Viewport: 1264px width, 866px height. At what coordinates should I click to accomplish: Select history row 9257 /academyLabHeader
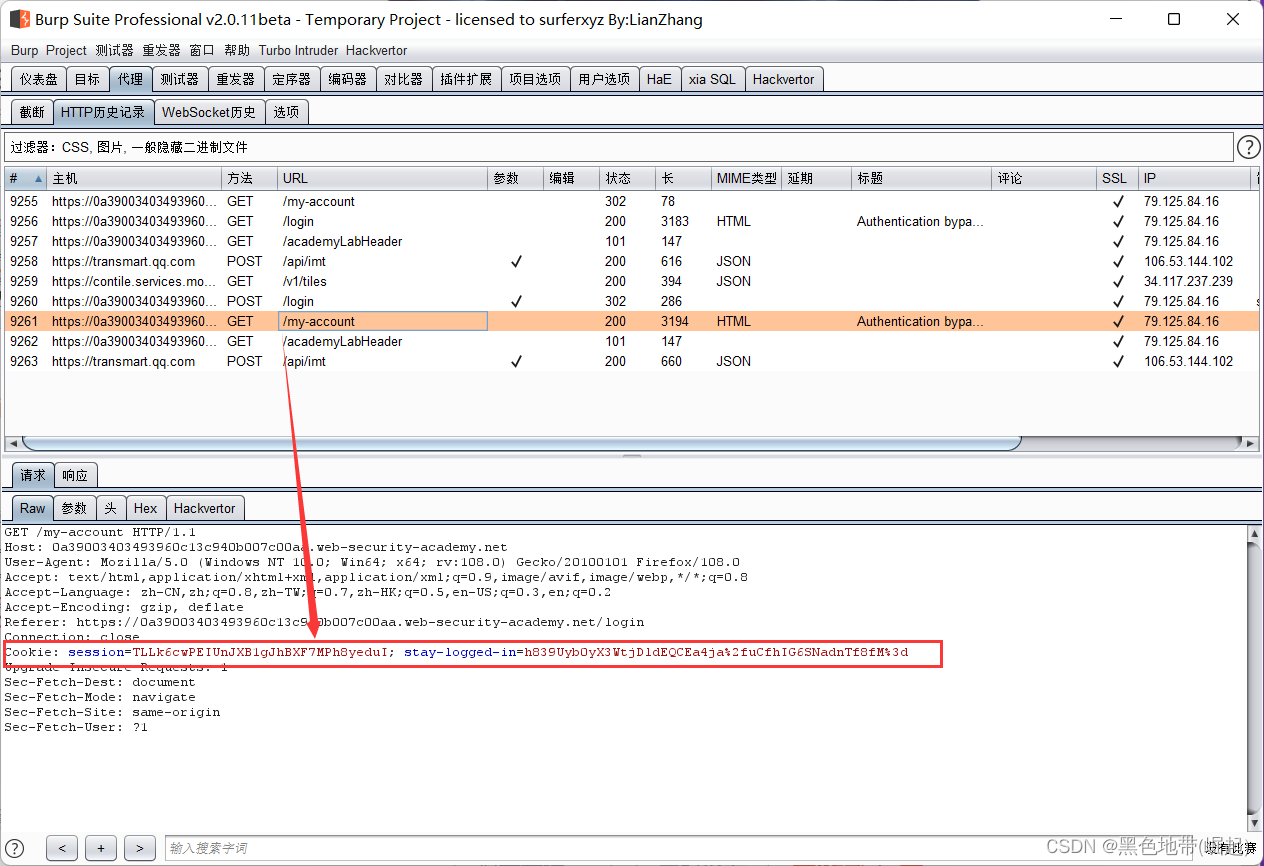point(632,241)
